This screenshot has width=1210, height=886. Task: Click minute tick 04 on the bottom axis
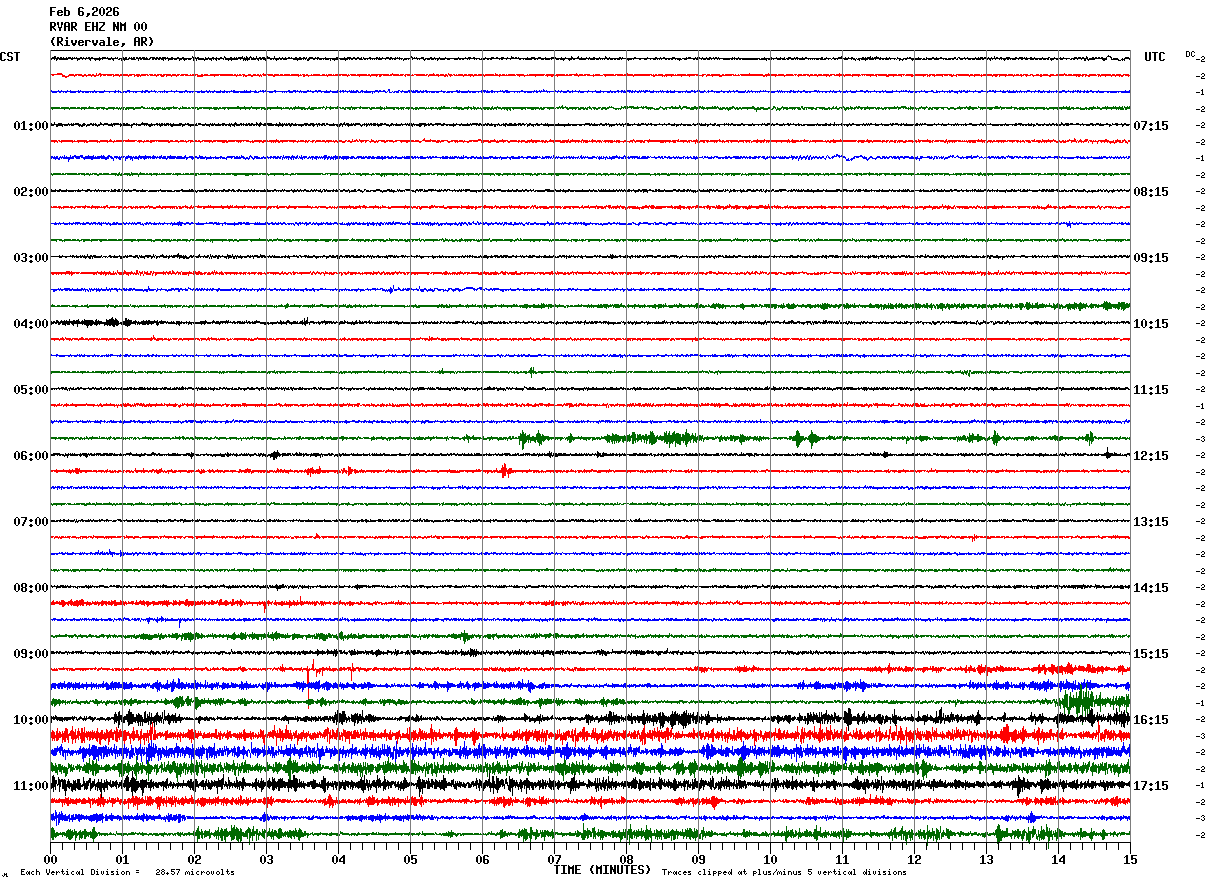(338, 859)
